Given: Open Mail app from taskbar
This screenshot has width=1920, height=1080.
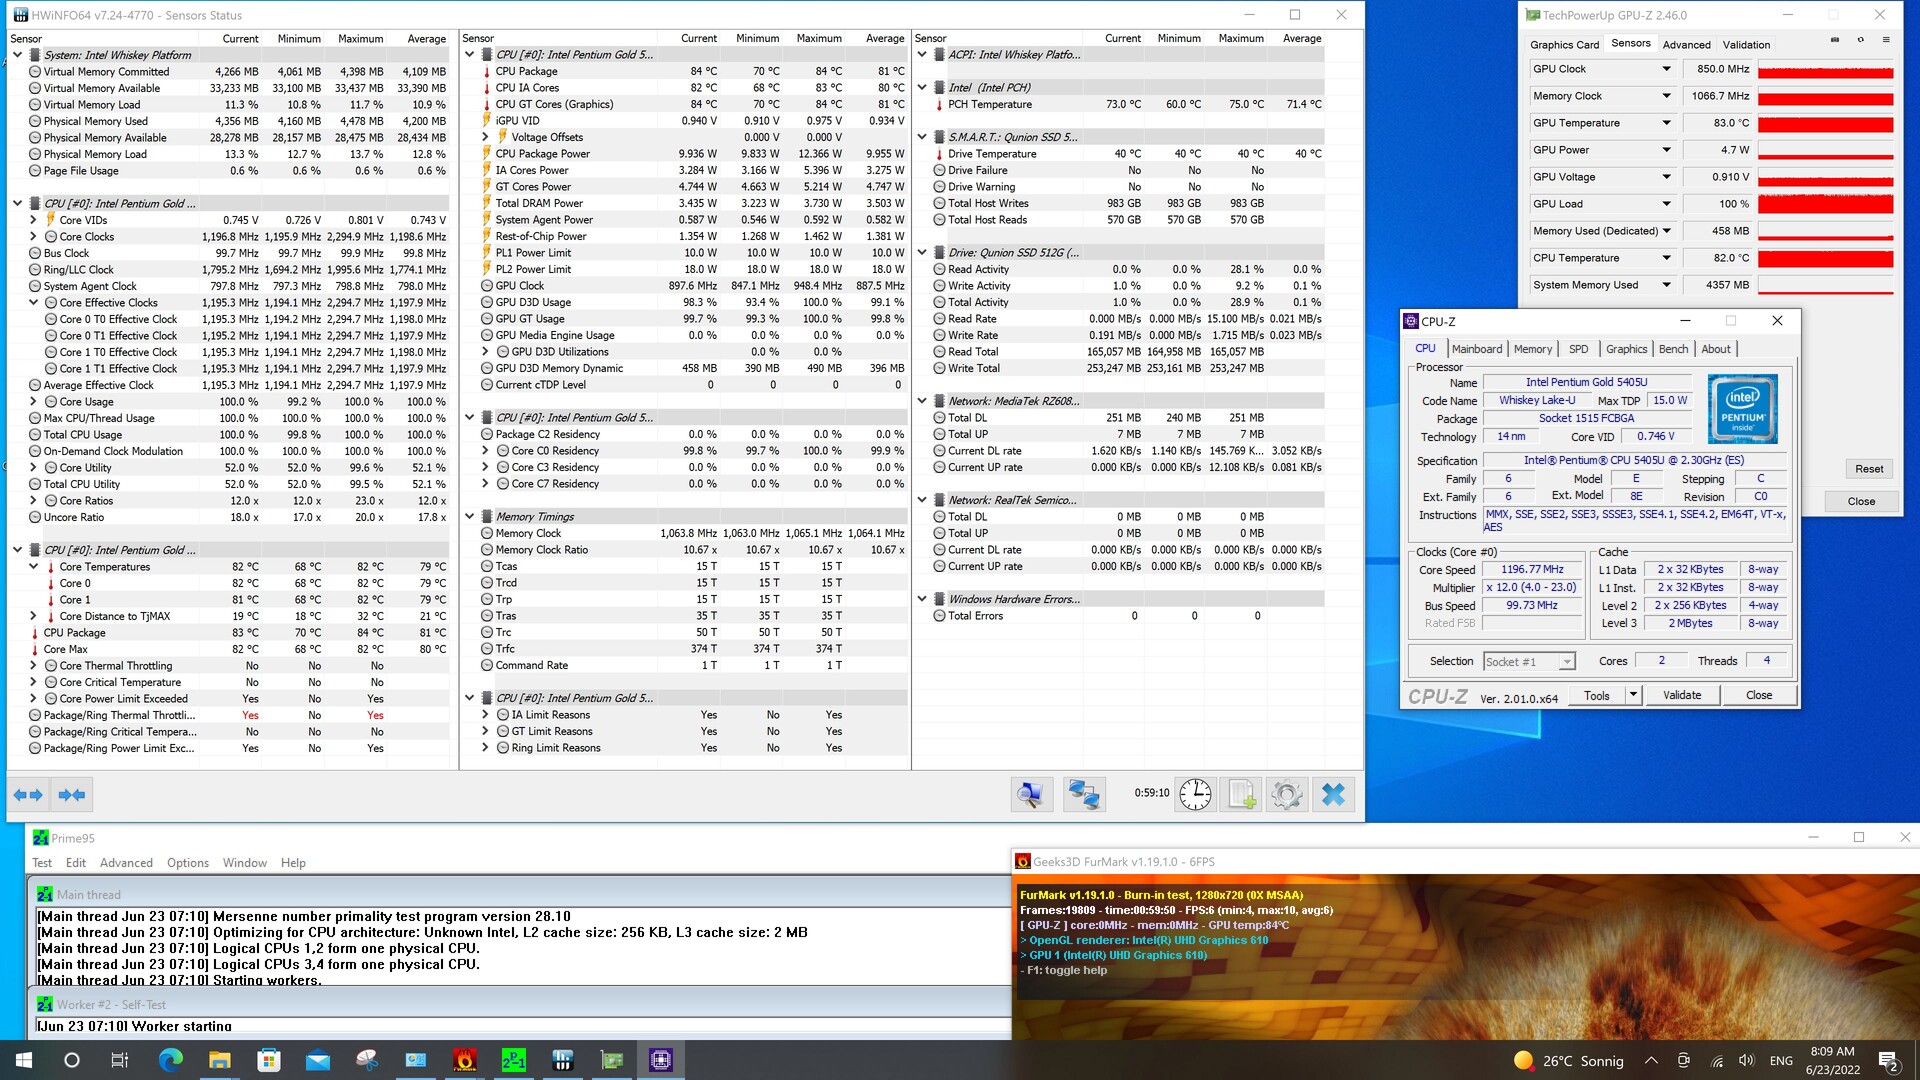Looking at the screenshot, I should coord(317,1060).
